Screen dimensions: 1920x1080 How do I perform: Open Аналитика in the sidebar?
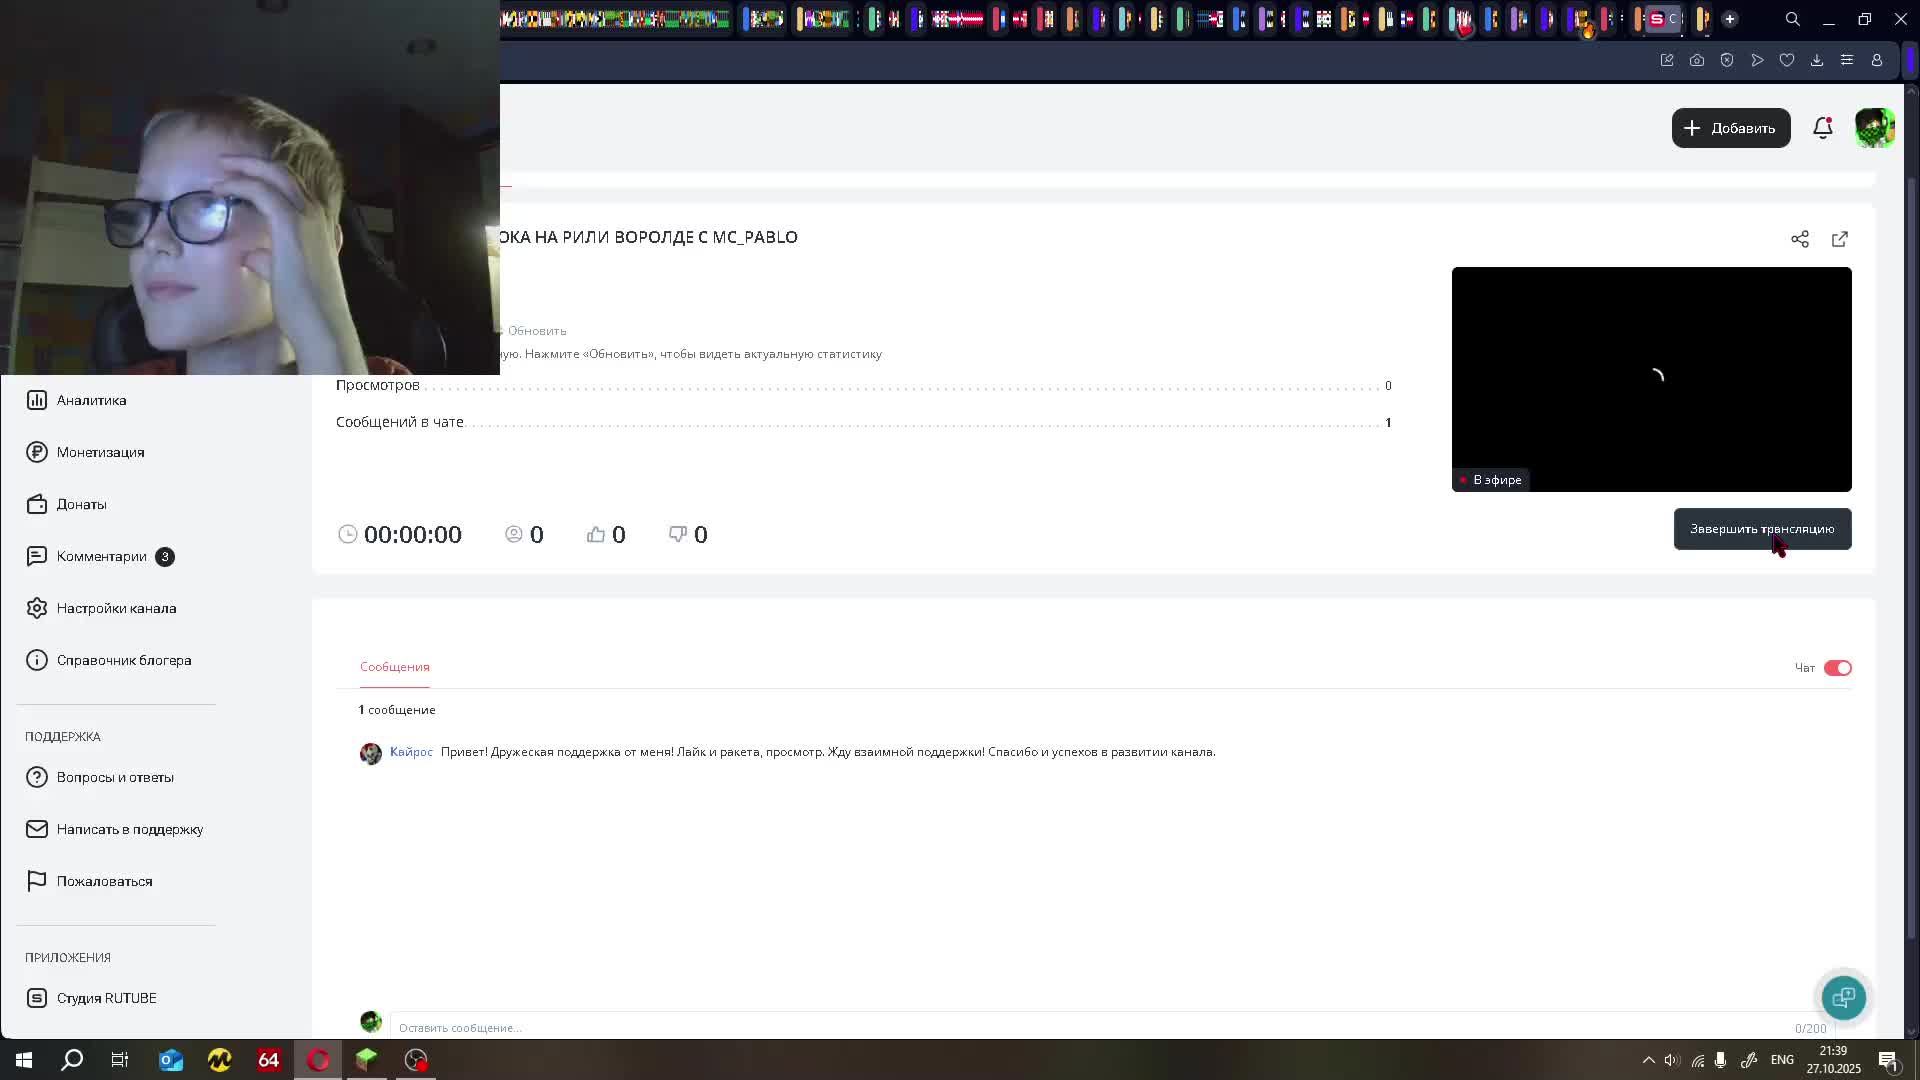coord(91,400)
